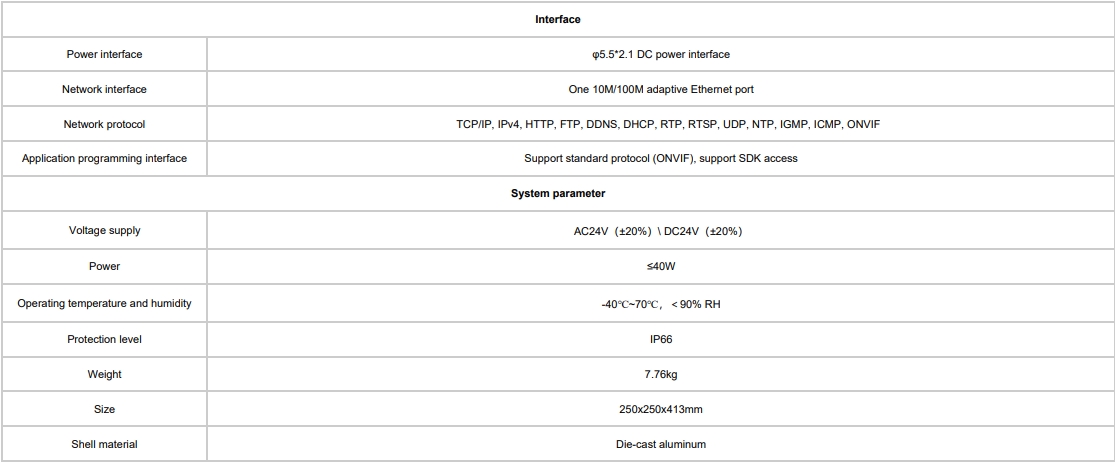Select the Application programming interface label
1115x463 pixels.
104,158
